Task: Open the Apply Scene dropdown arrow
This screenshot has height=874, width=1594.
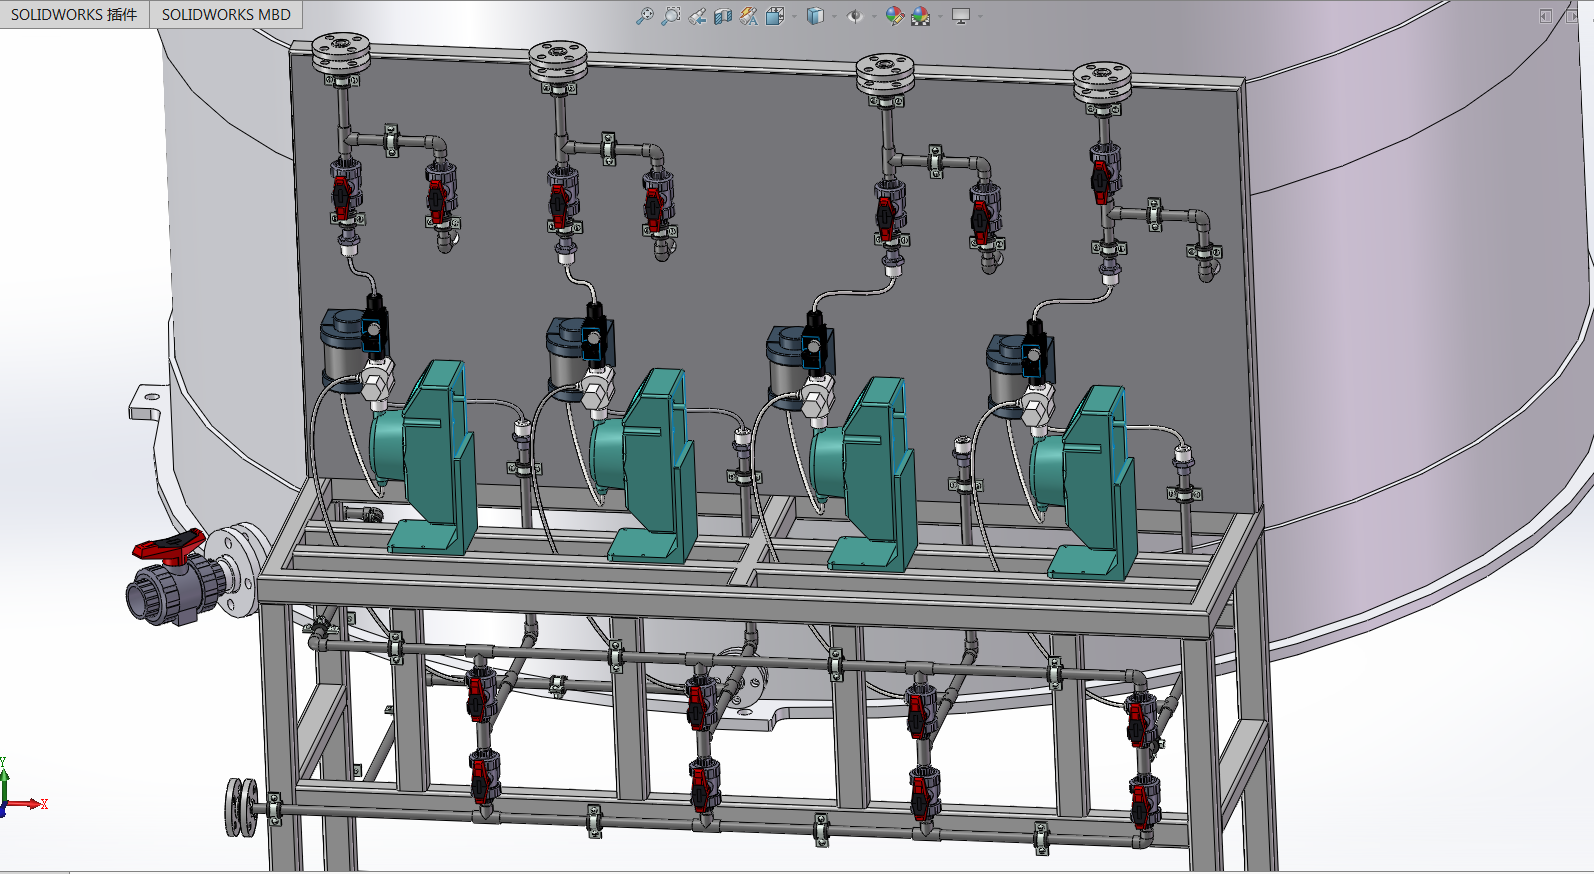Action: tap(941, 16)
